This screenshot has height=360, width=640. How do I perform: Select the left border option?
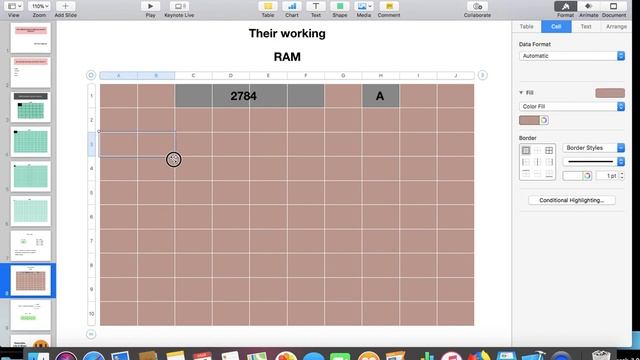[526, 162]
